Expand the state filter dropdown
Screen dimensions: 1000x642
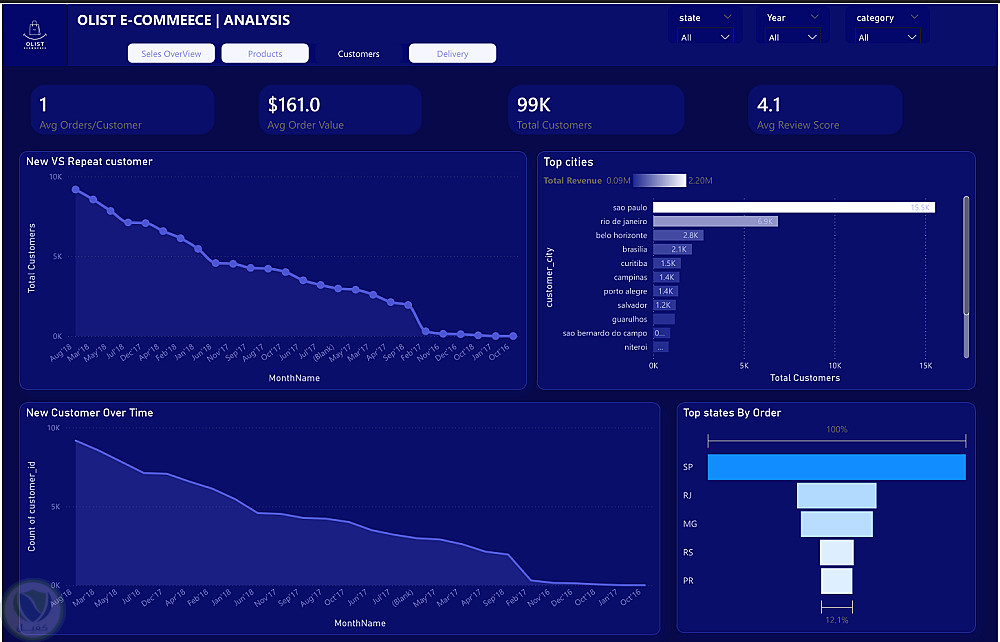tap(705, 37)
